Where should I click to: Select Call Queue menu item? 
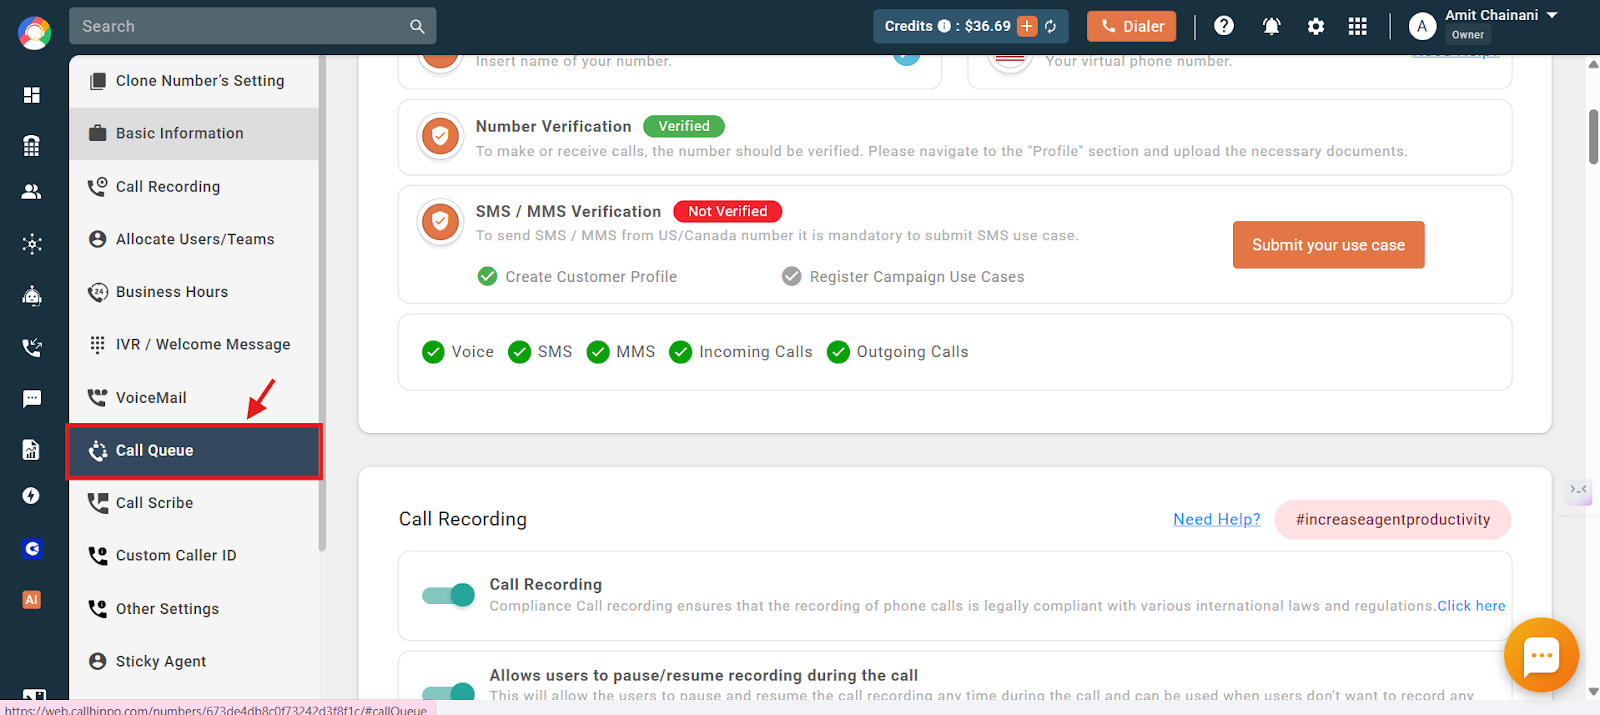pos(194,451)
